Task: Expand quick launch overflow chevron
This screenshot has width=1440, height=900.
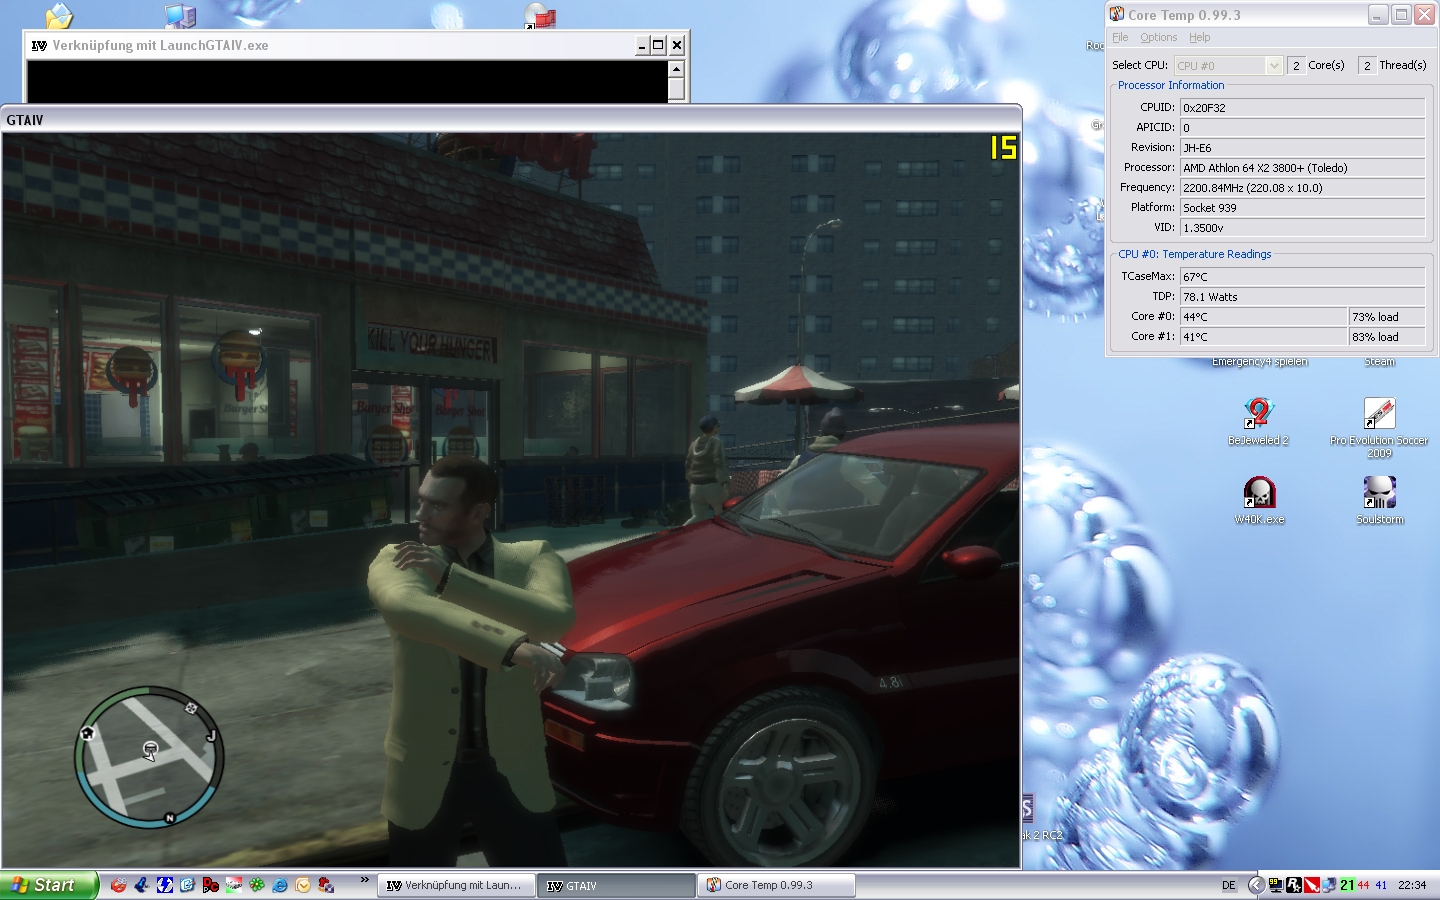Action: [365, 880]
